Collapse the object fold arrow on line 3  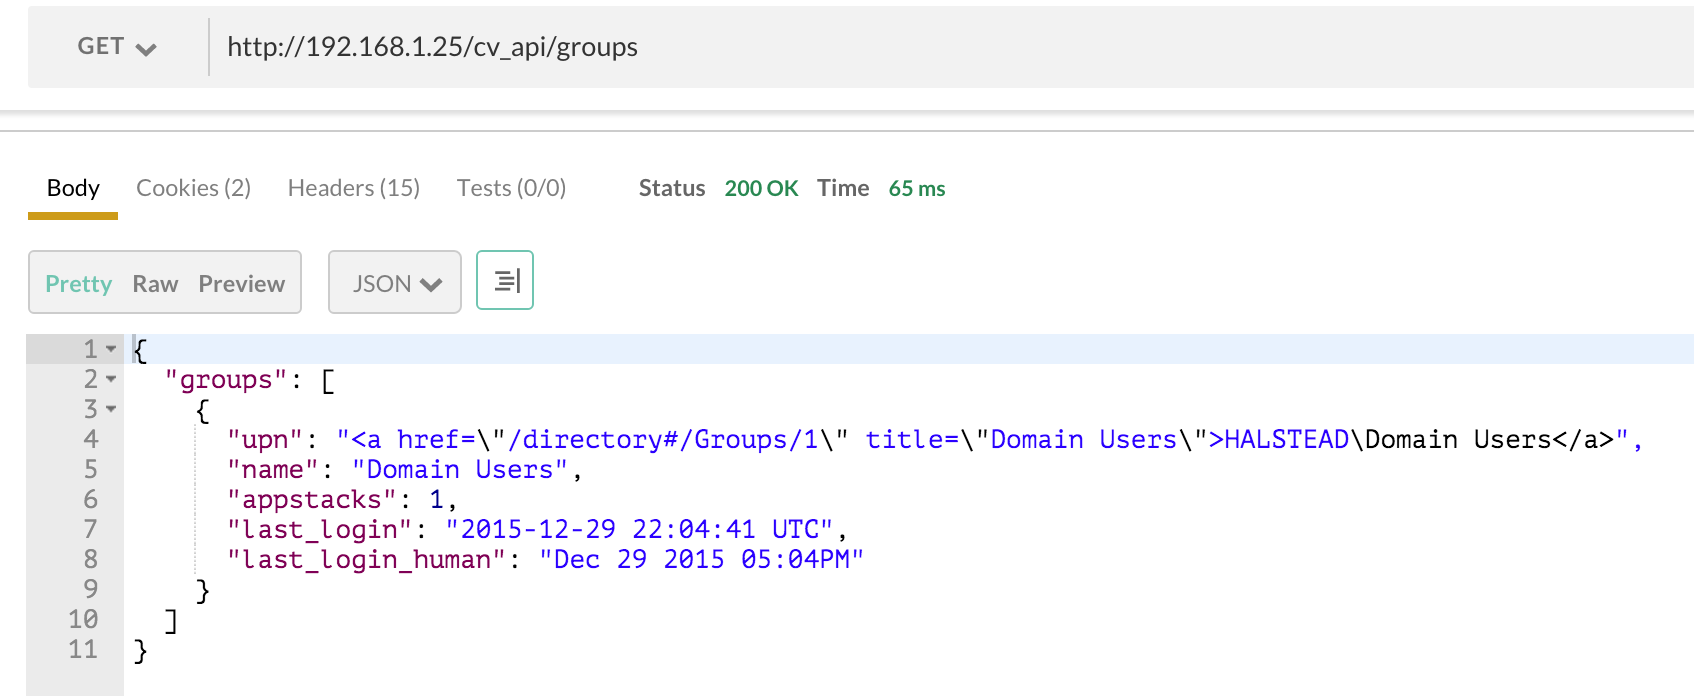111,409
